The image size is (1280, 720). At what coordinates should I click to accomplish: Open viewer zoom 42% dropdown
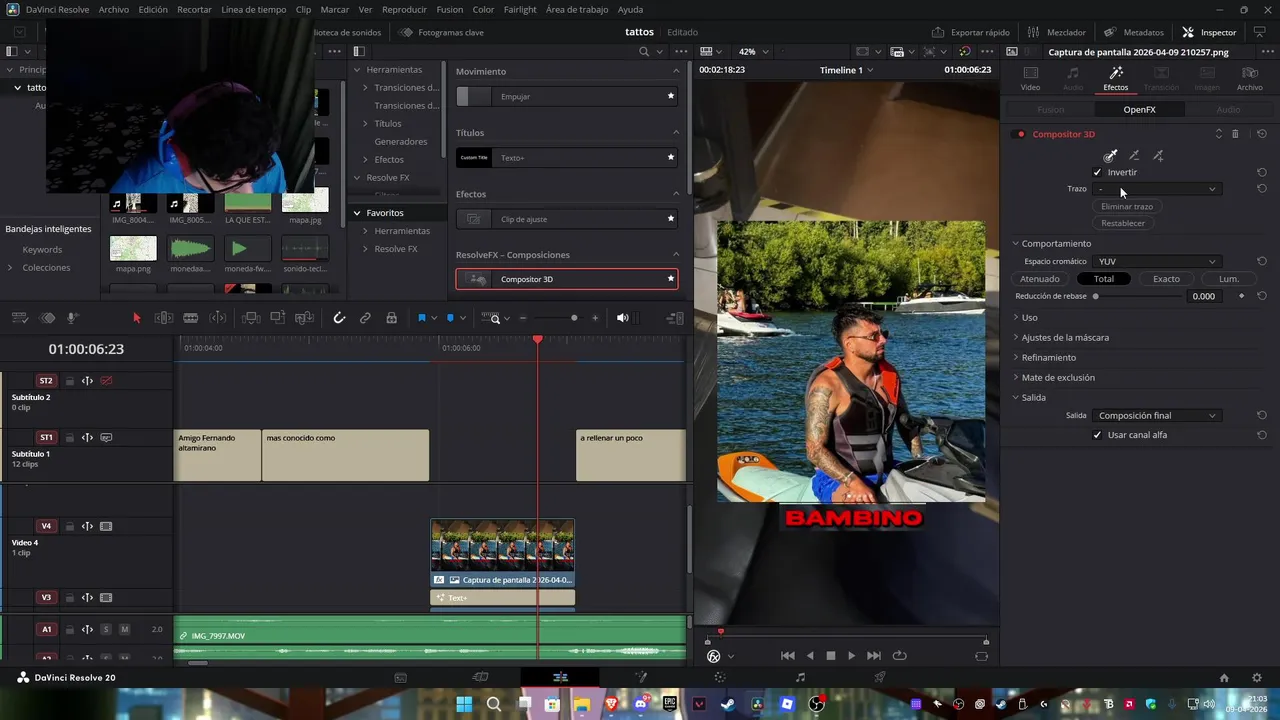753,52
